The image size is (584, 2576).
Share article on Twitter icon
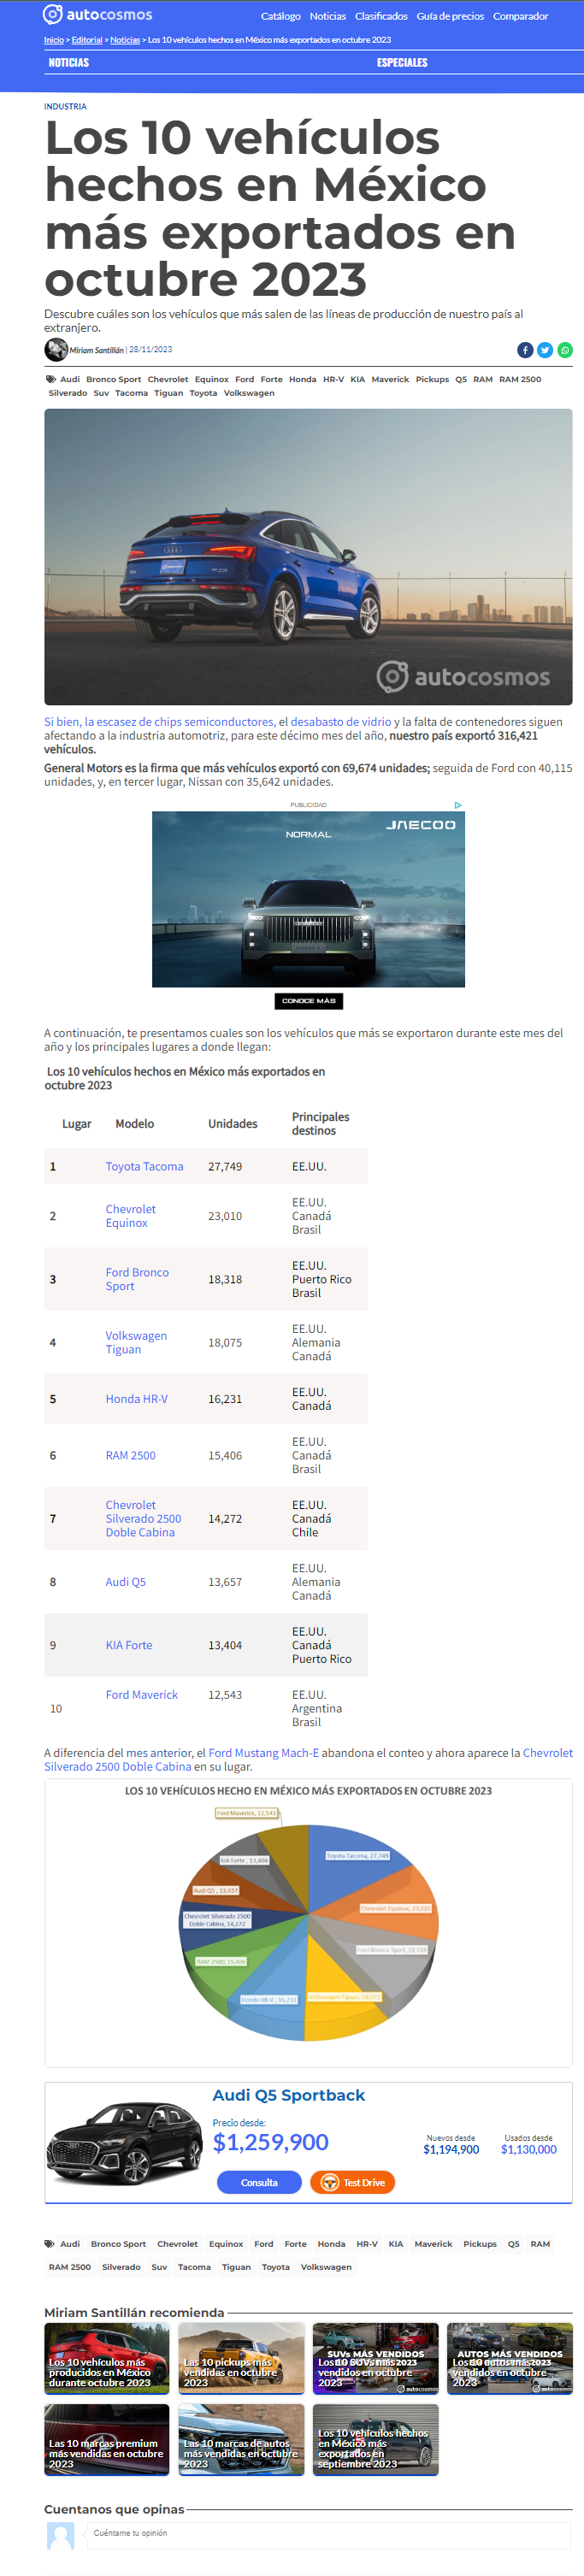click(x=545, y=350)
